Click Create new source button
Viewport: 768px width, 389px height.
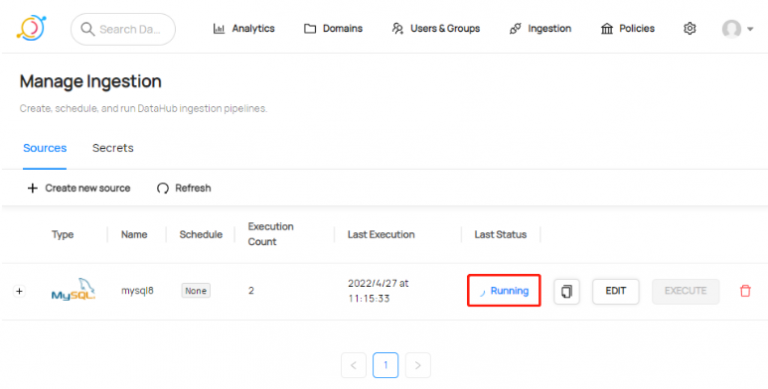click(x=78, y=188)
